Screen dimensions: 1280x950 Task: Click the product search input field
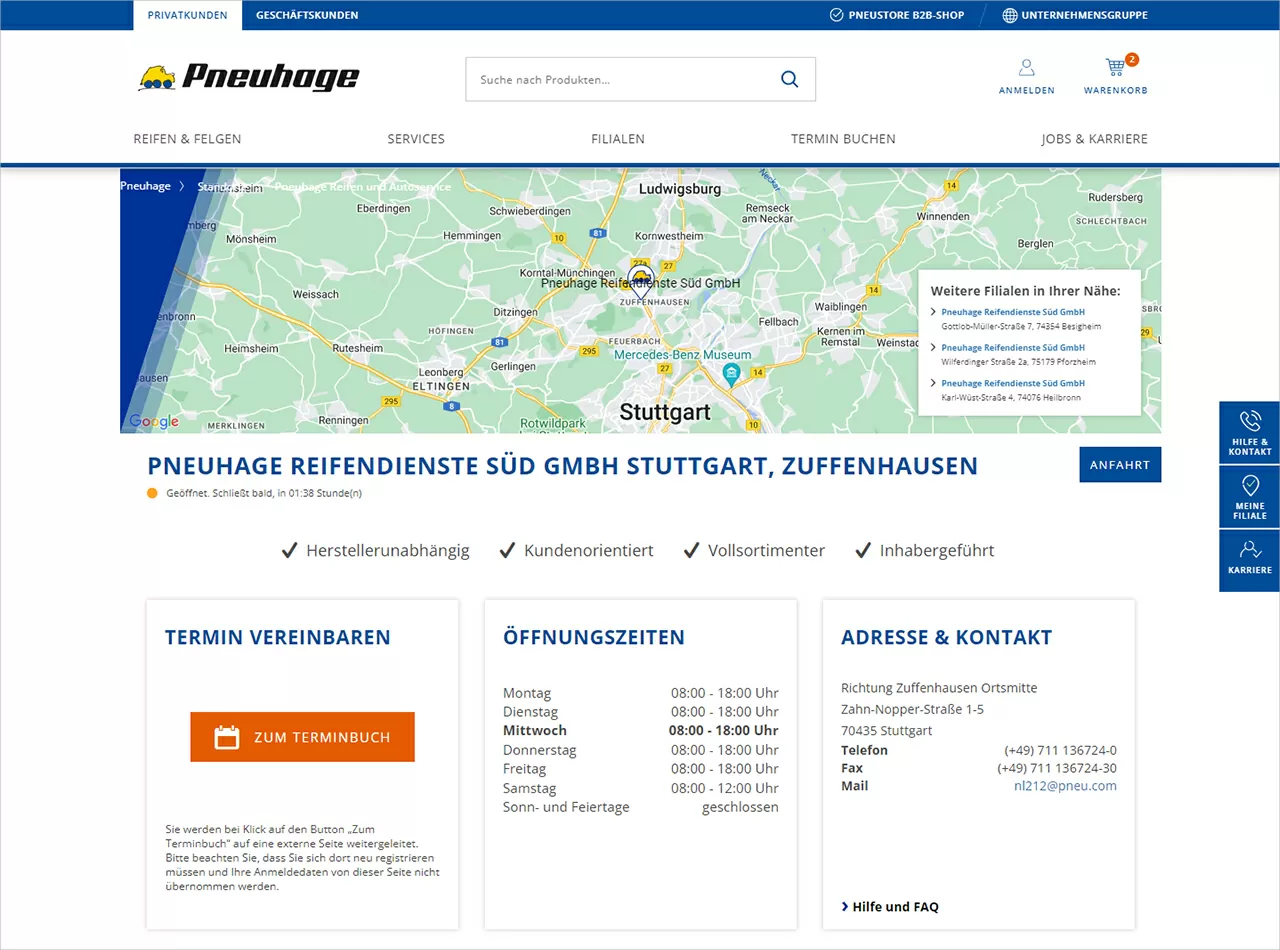click(x=600, y=79)
